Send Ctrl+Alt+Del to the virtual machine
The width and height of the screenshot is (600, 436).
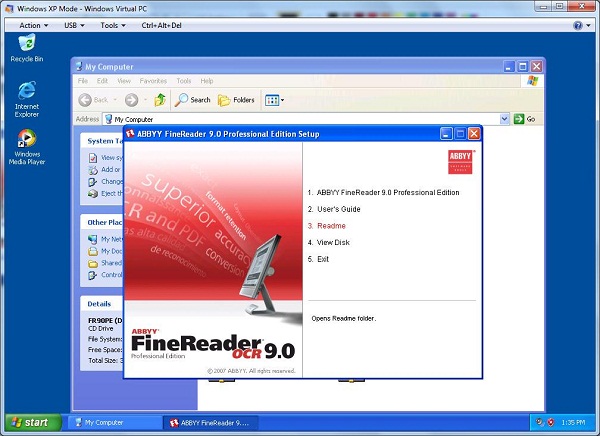point(161,25)
